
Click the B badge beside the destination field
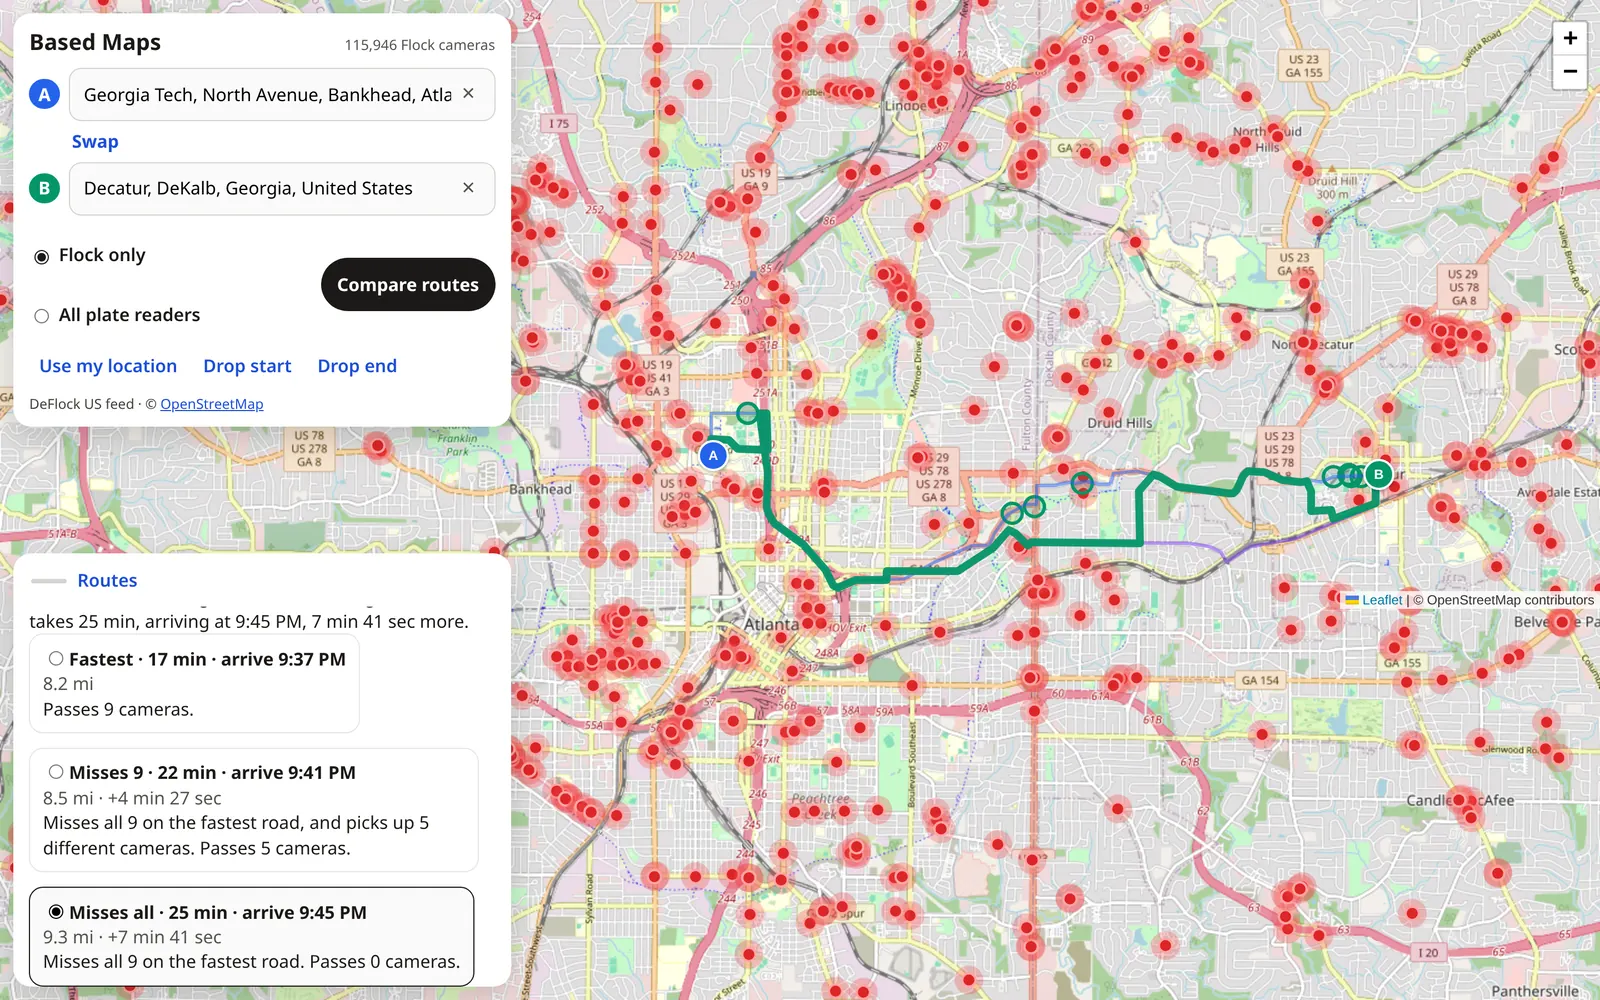point(44,188)
